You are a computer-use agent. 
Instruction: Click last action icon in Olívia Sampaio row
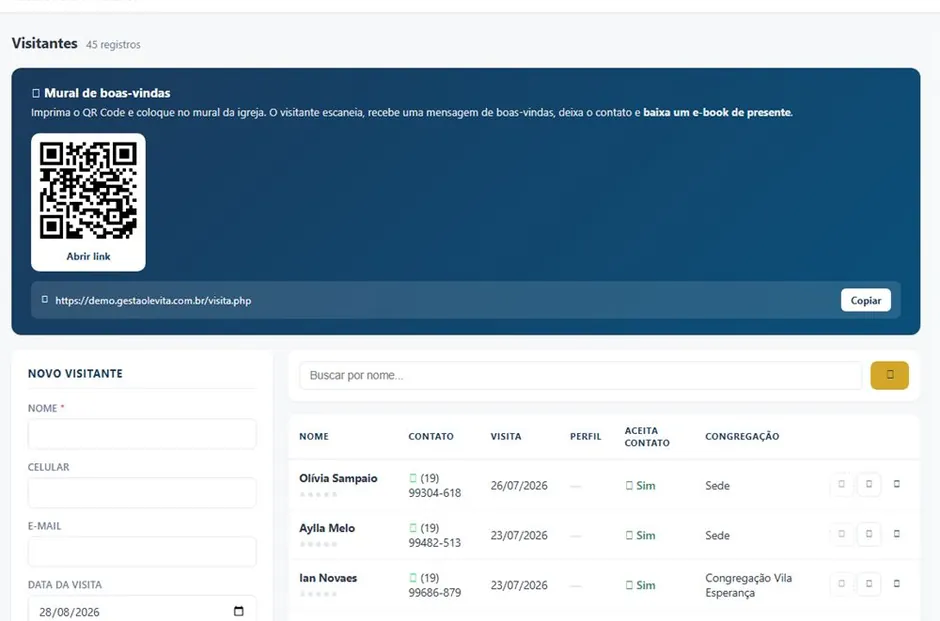pyautogui.click(x=897, y=484)
